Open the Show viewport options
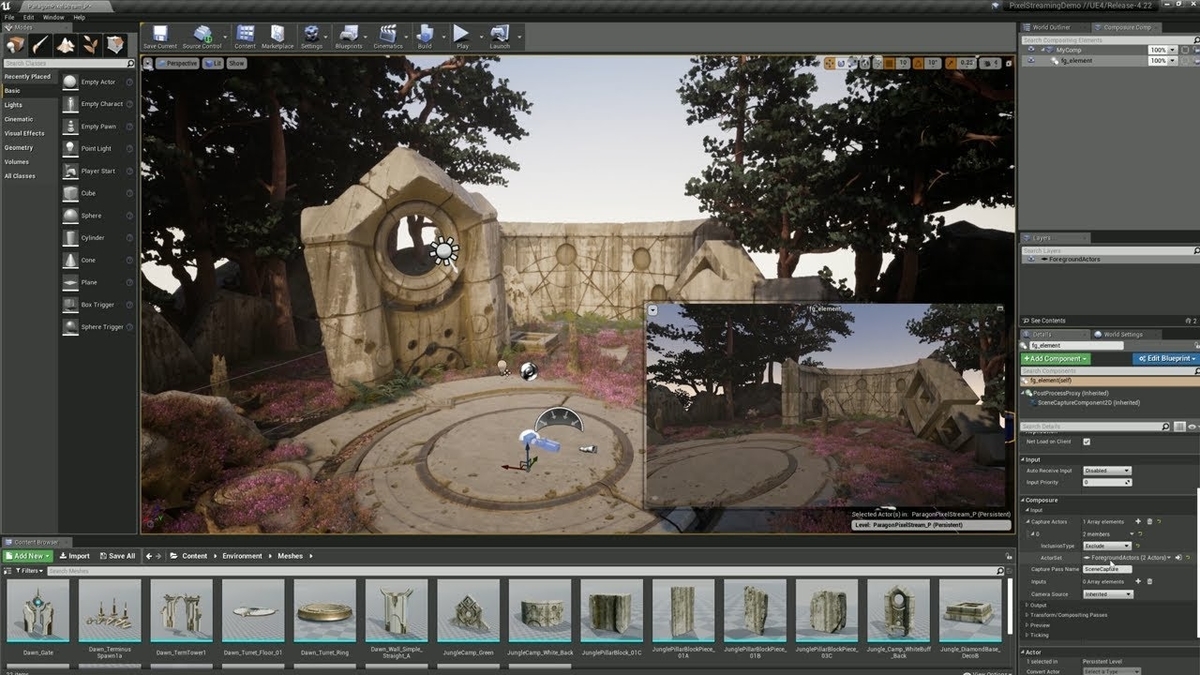The width and height of the screenshot is (1200, 675). (236, 63)
